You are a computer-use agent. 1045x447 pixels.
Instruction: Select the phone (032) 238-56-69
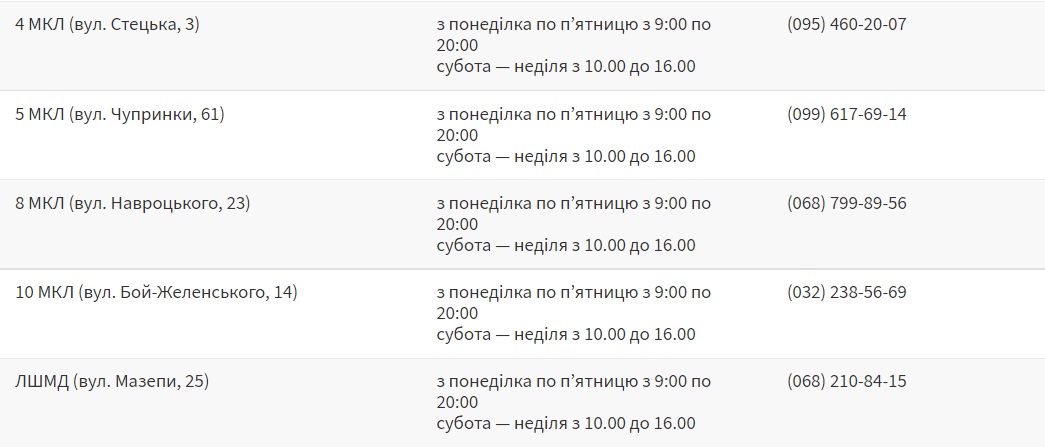(847, 292)
